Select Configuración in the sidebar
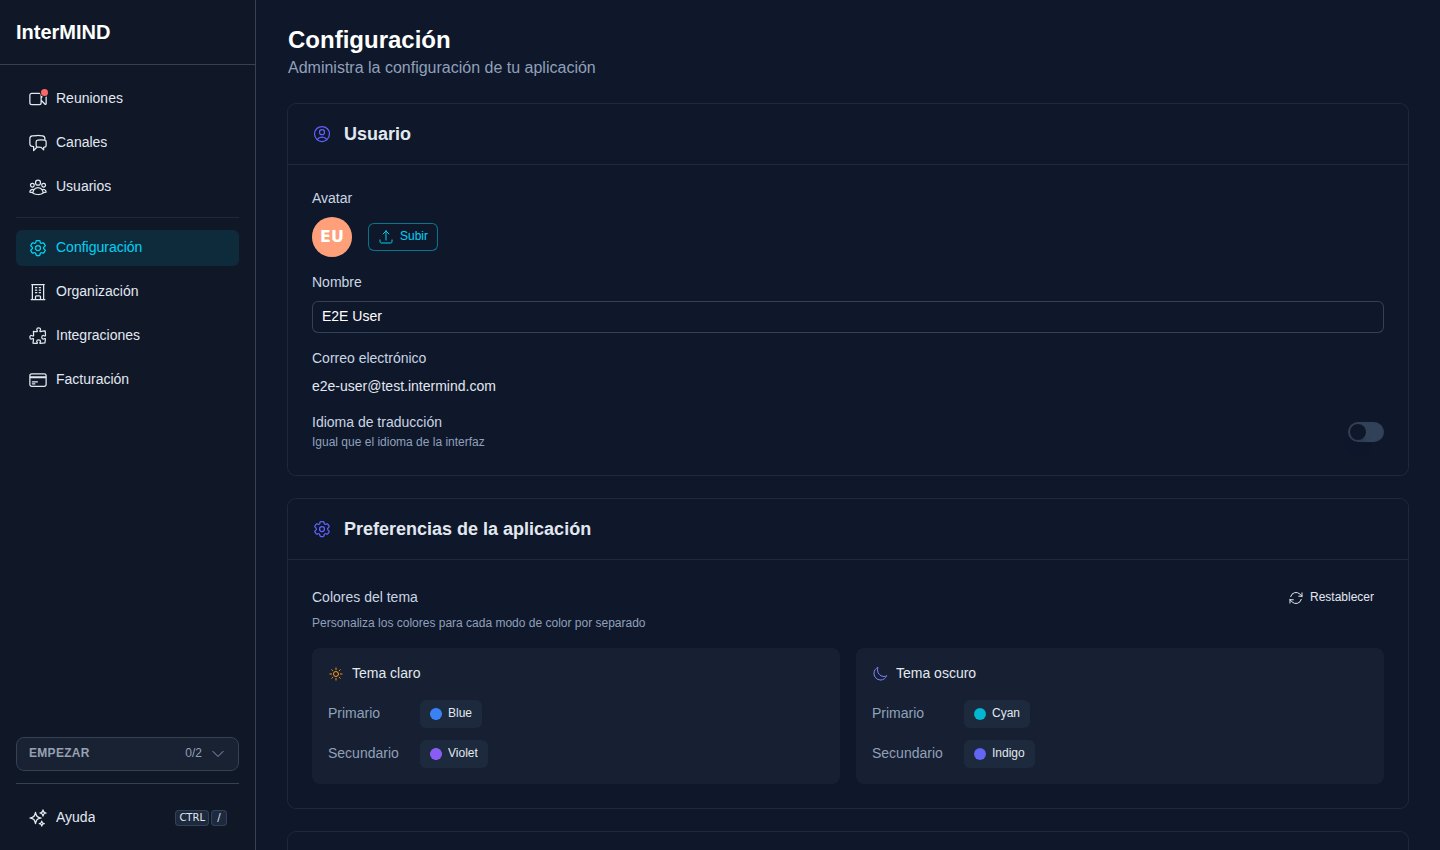 tap(127, 247)
